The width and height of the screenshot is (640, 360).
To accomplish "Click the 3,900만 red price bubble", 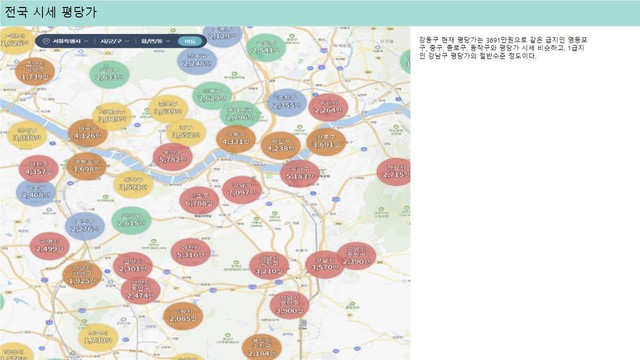I will click(x=289, y=305).
